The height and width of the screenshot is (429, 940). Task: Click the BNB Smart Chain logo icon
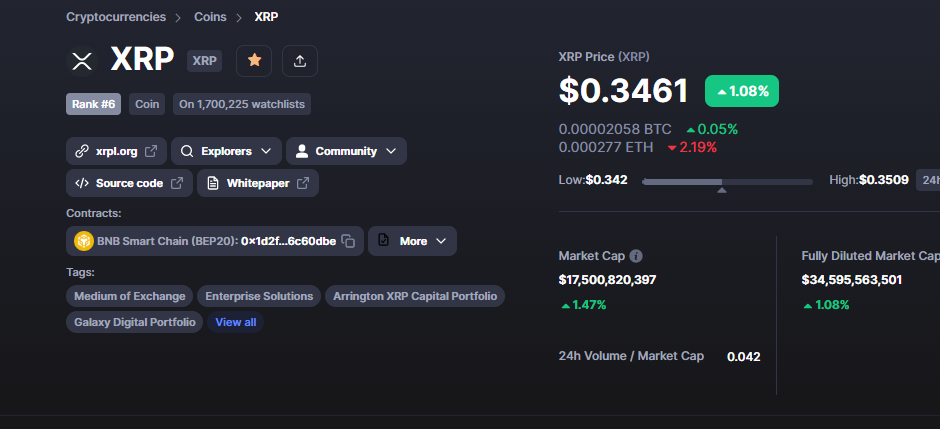coord(83,241)
